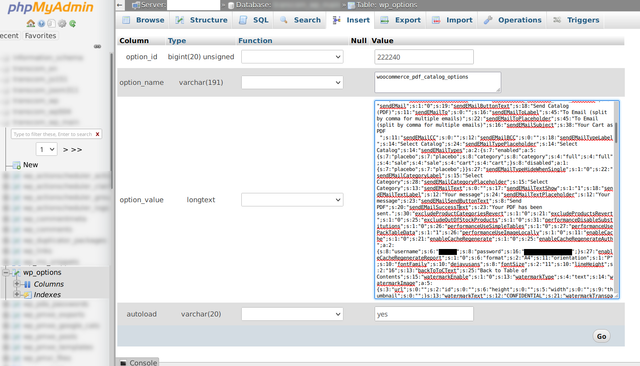Screen dimensions: 640x366
Task: Click the Type column header link
Action: coord(177,41)
